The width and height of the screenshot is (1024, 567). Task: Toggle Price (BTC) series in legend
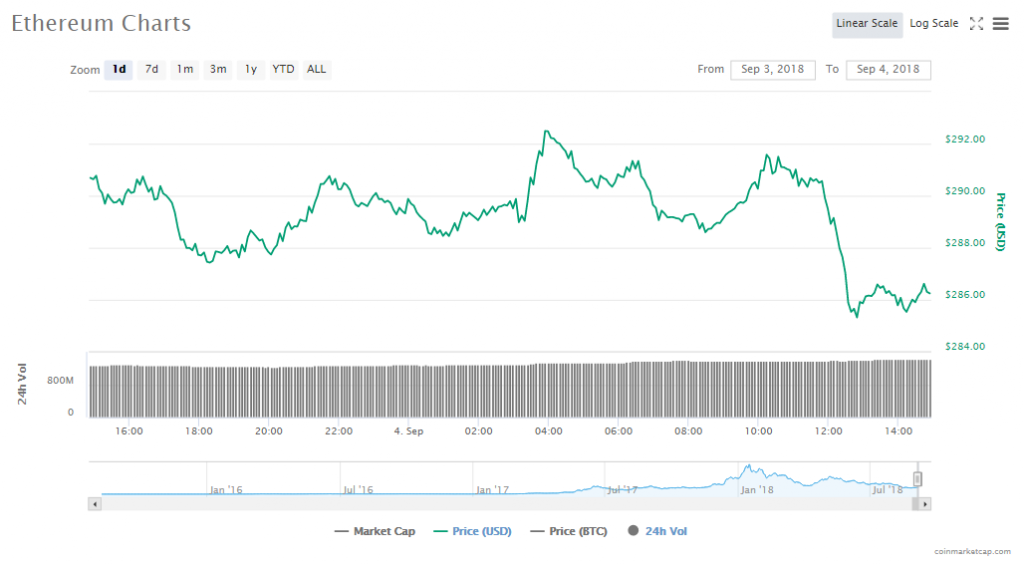coord(568,532)
